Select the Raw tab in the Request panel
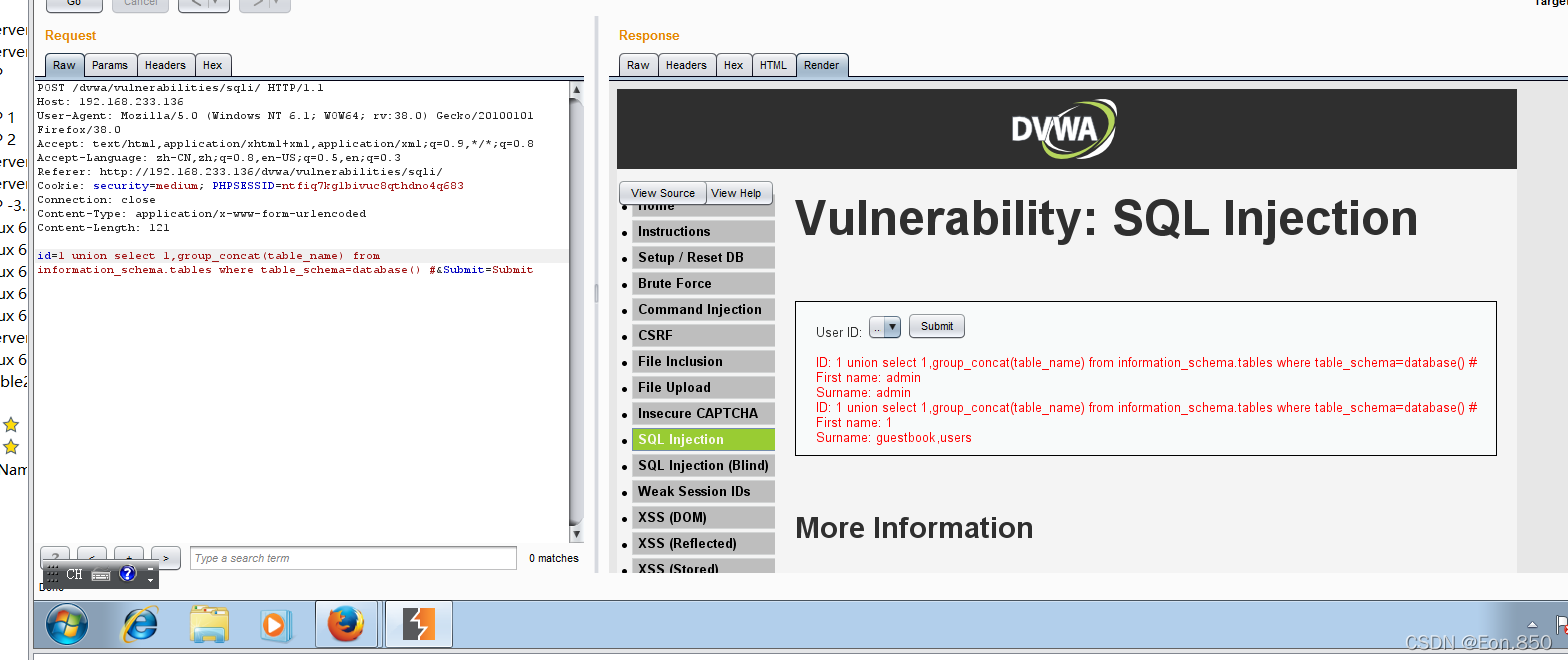Screen dimensions: 1568x660 click(64, 65)
